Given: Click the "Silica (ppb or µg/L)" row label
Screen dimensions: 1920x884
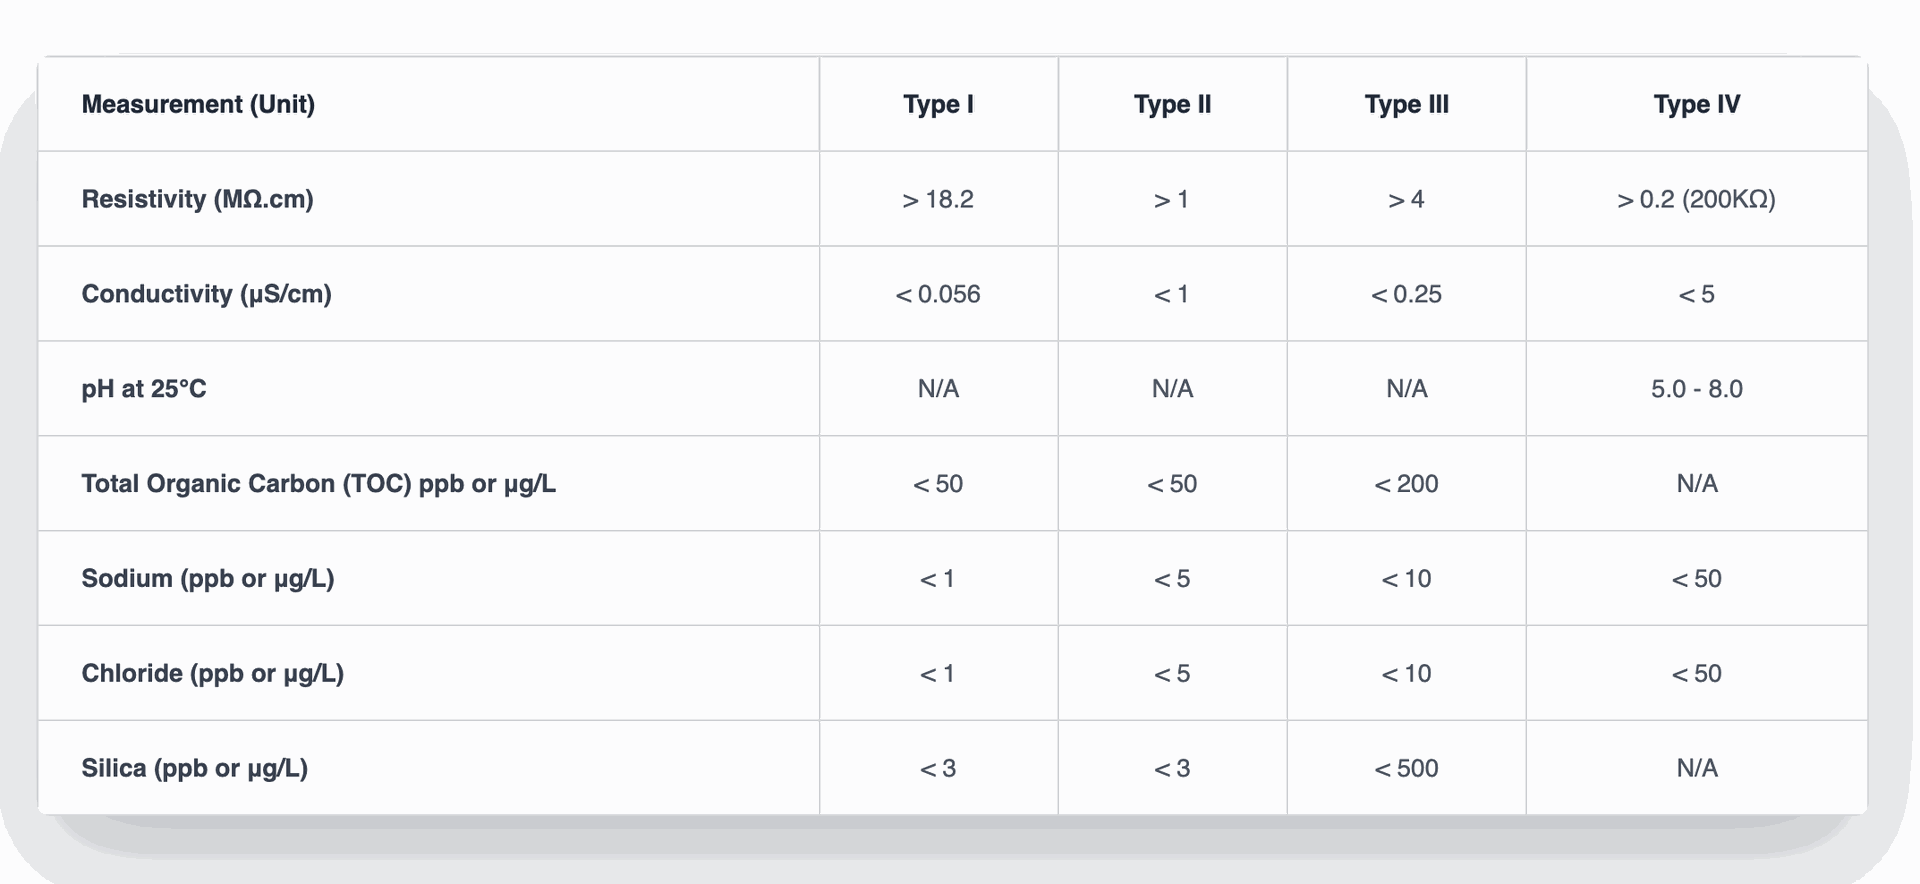Looking at the screenshot, I should coord(194,768).
